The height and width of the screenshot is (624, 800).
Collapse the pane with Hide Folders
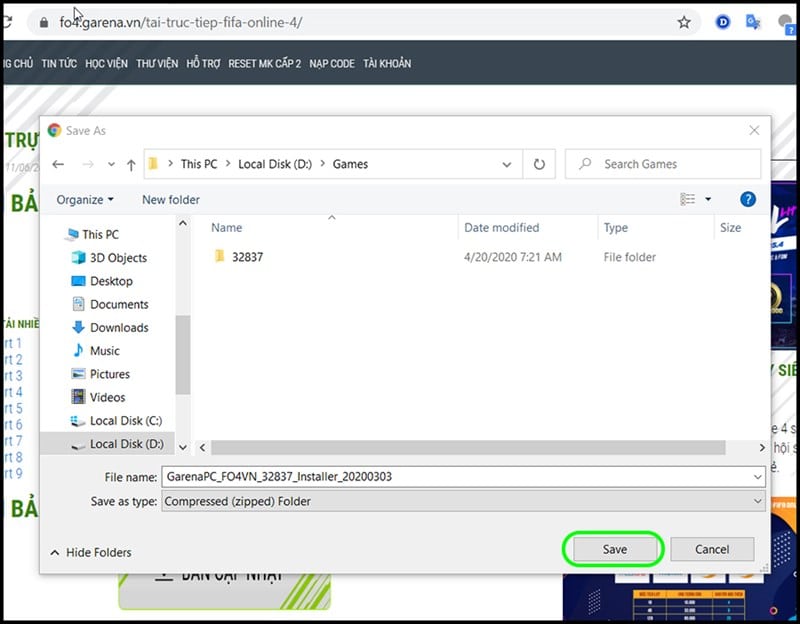[x=91, y=552]
